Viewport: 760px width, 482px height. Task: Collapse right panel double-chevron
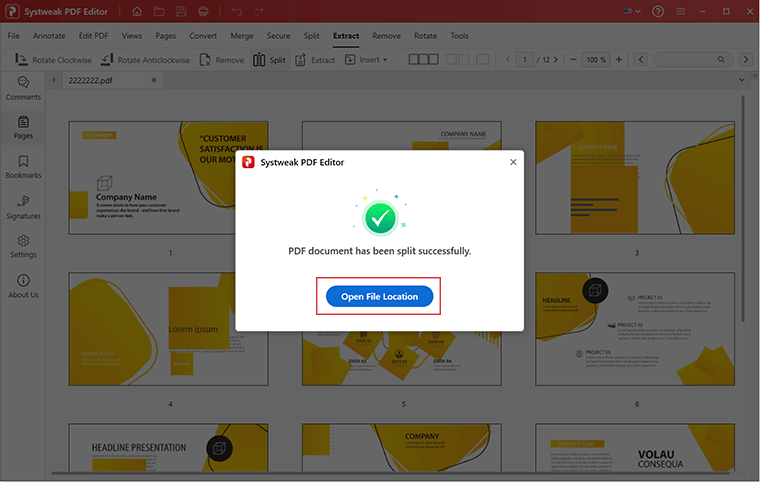[755, 76]
